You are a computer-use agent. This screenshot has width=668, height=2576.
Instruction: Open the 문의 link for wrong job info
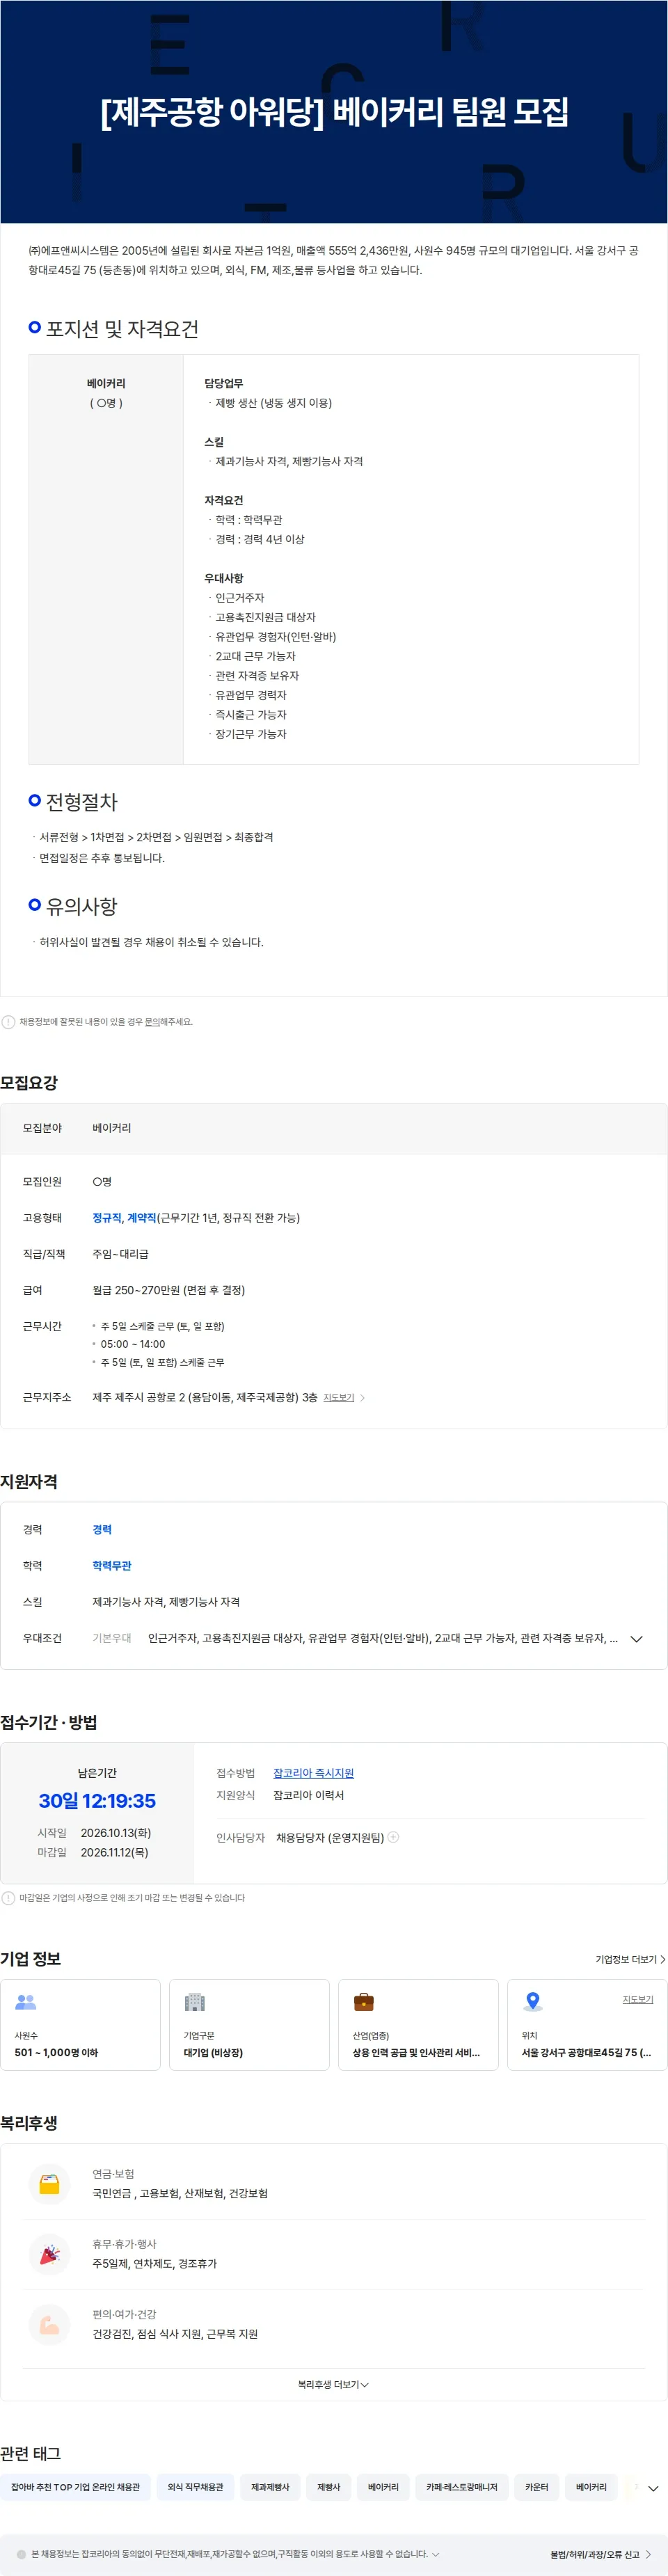[x=152, y=1022]
